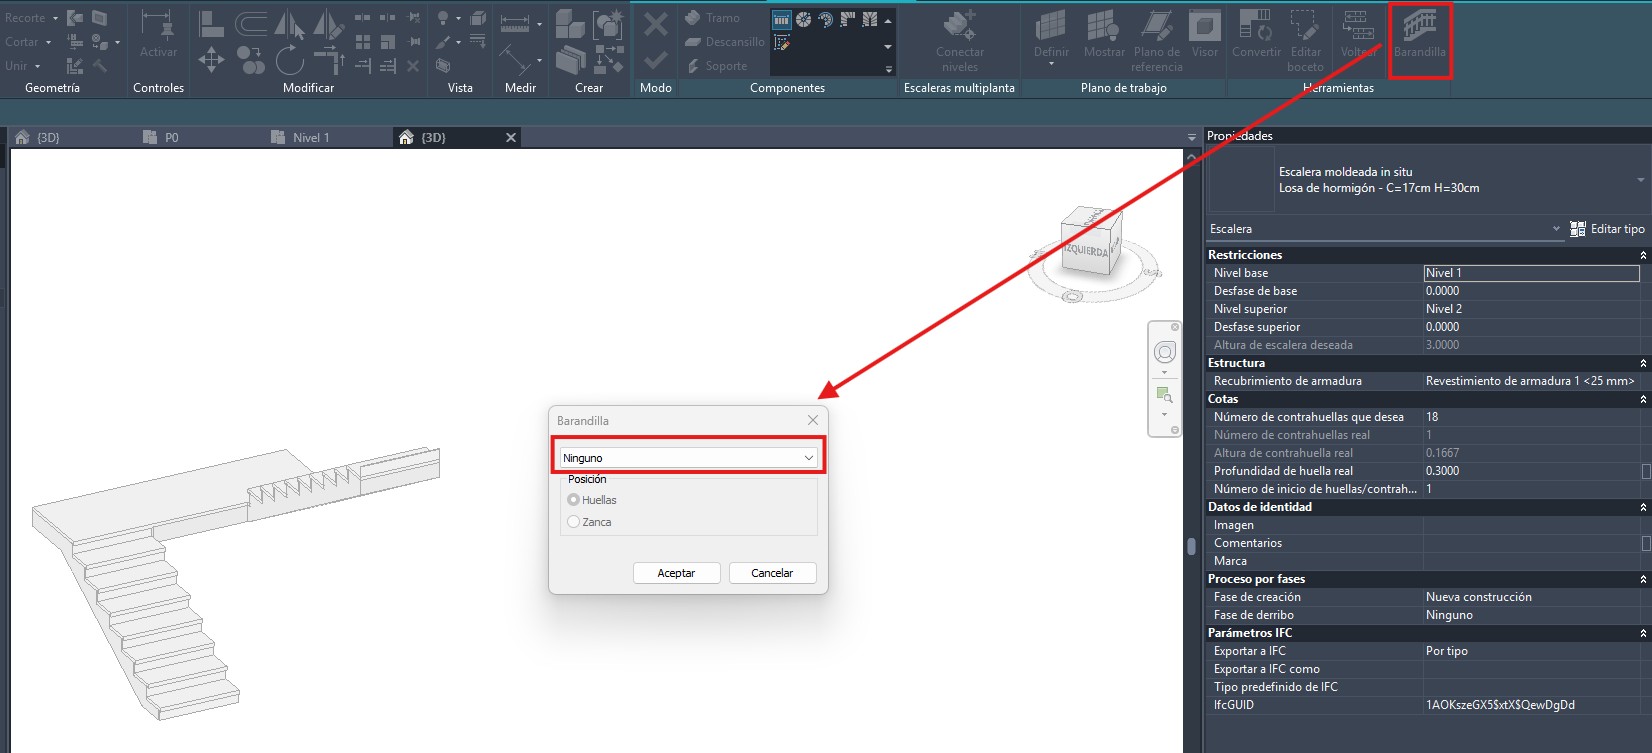The height and width of the screenshot is (753, 1652).
Task: Click the Nivel base value field
Action: click(x=1530, y=273)
